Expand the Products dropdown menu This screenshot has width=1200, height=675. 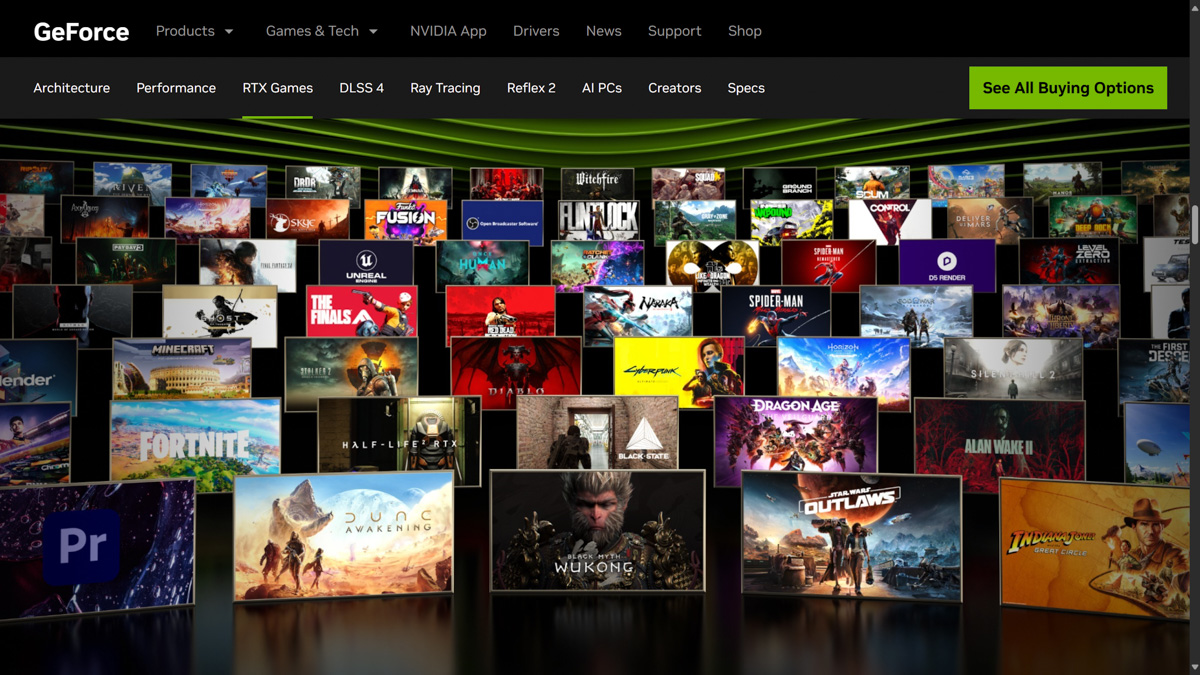pyautogui.click(x=194, y=31)
